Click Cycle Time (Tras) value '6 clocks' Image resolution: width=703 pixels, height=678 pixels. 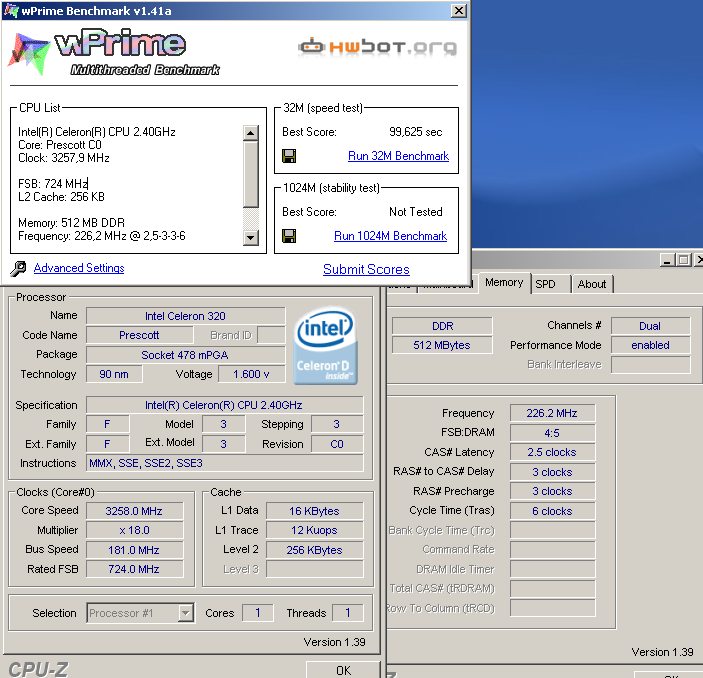click(x=552, y=511)
